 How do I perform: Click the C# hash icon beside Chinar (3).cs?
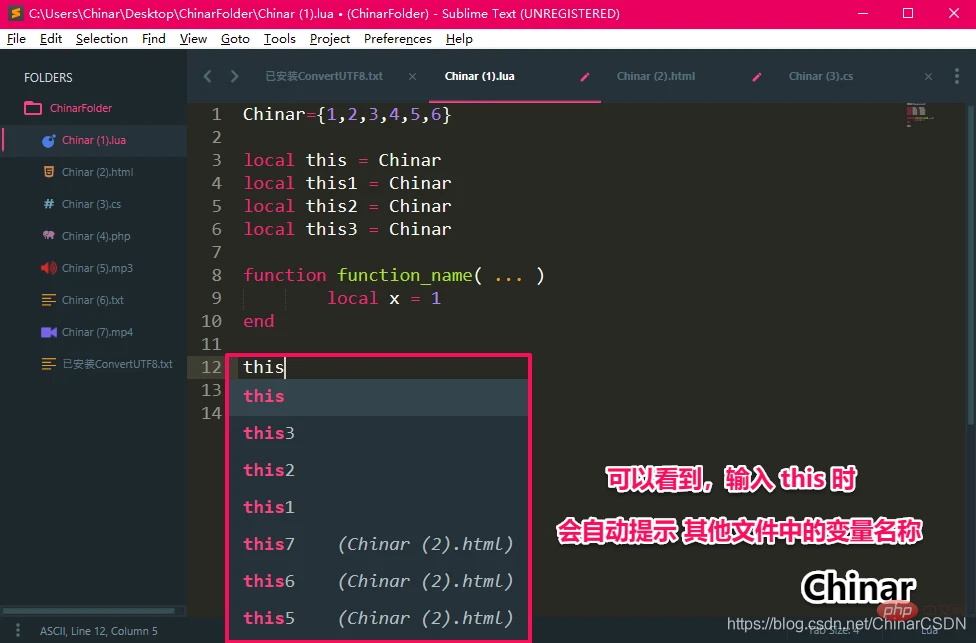point(49,204)
